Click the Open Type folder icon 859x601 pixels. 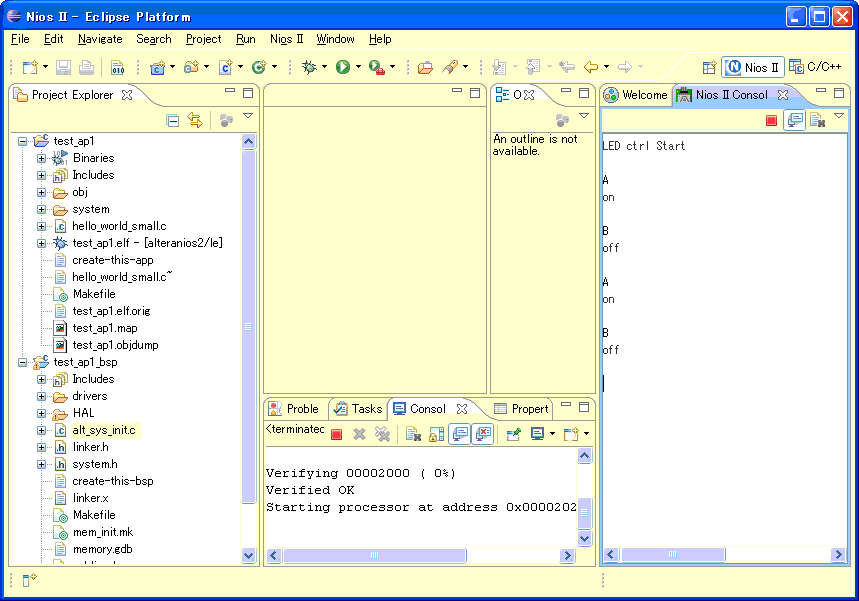pos(425,67)
